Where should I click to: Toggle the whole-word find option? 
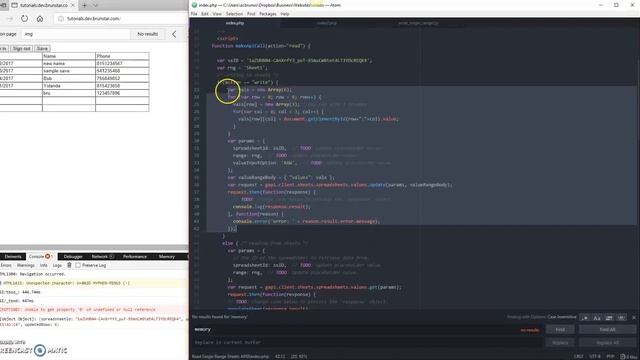point(621,317)
